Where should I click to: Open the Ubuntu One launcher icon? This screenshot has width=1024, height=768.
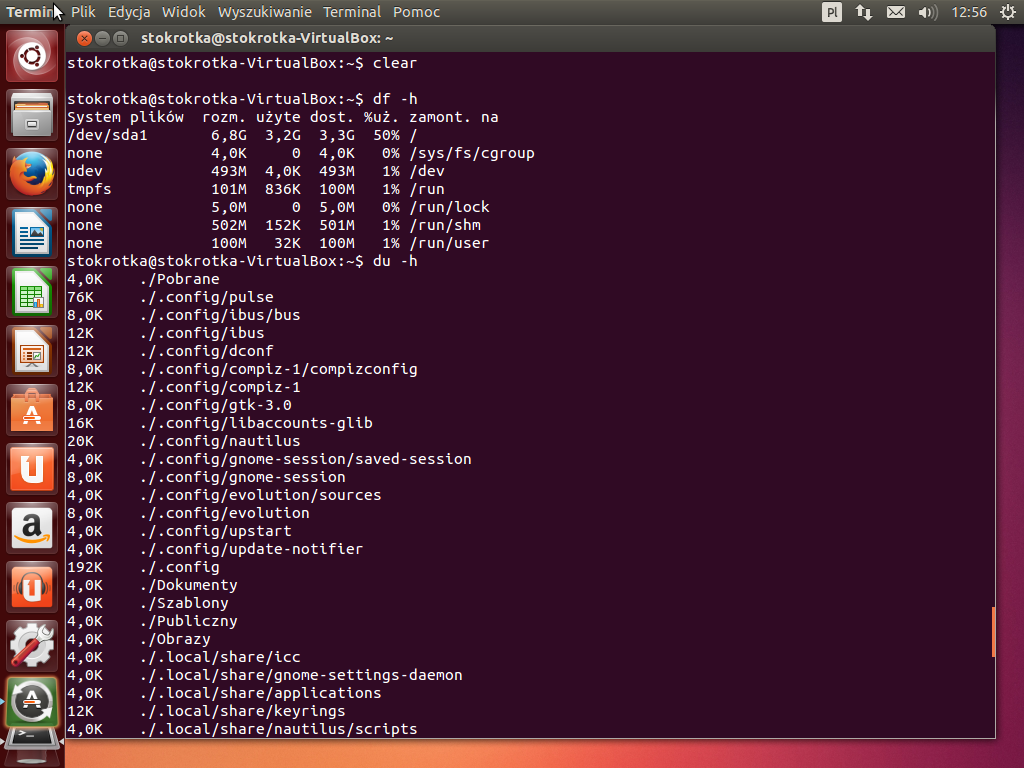pos(32,469)
